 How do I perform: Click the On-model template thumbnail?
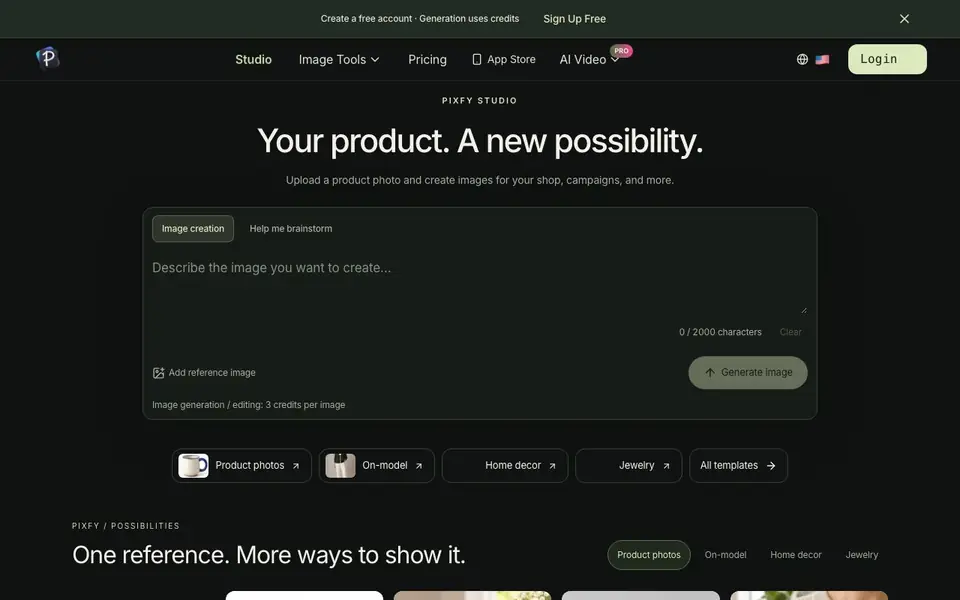tap(340, 466)
